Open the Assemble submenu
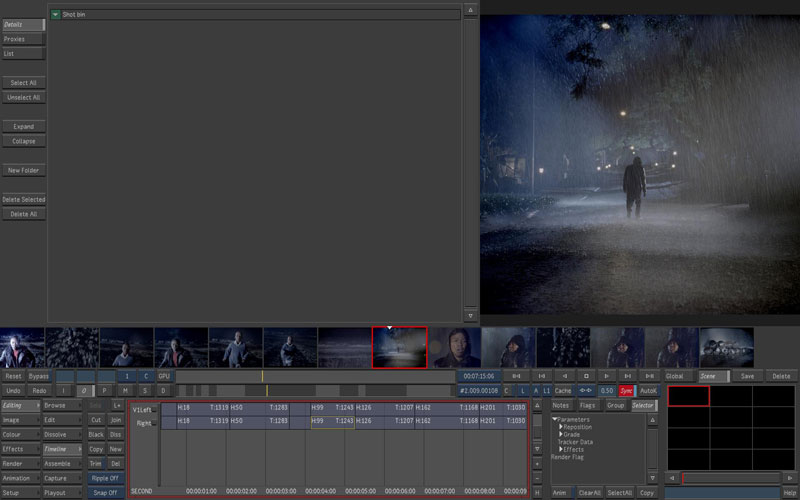800x500 pixels. pyautogui.click(x=62, y=464)
